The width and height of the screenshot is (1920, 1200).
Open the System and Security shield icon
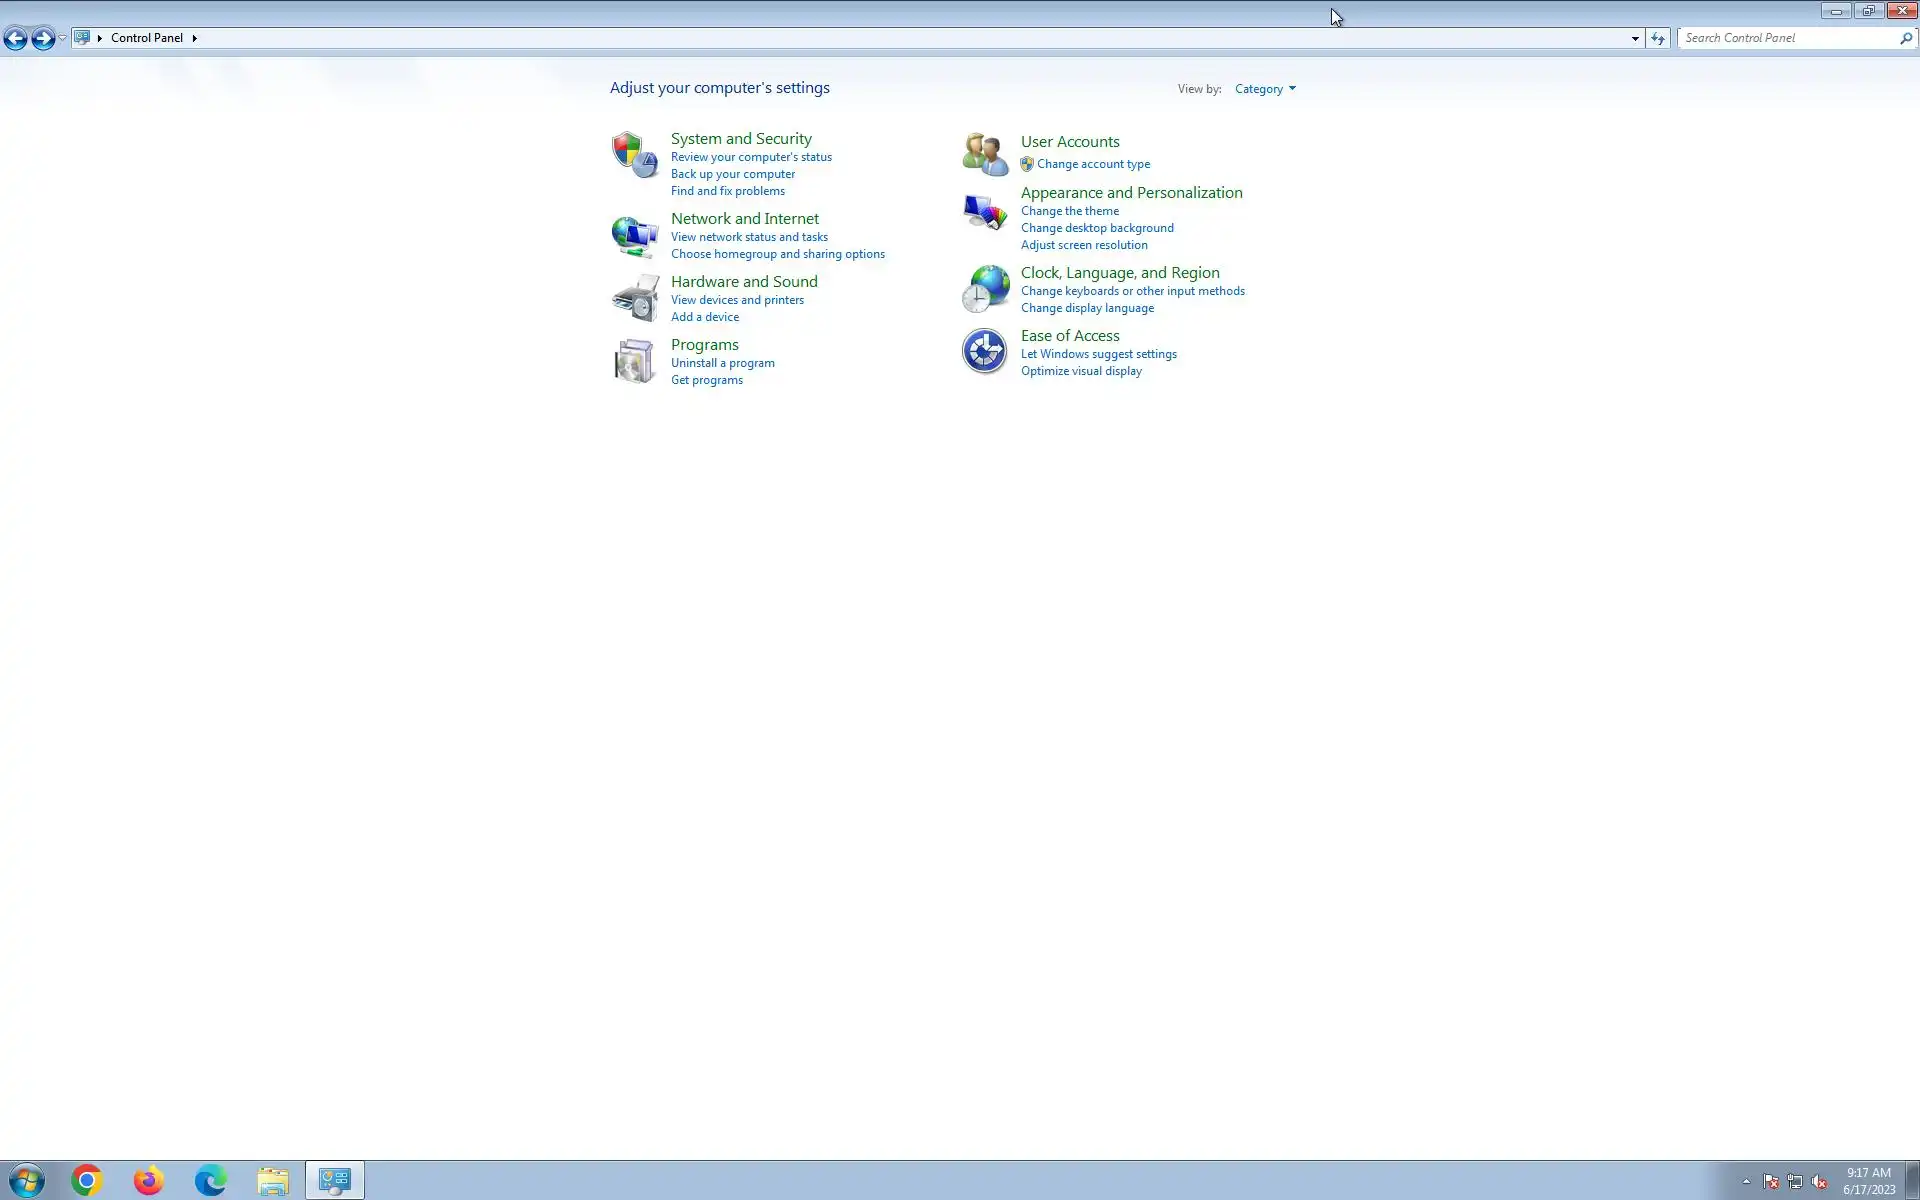tap(634, 155)
